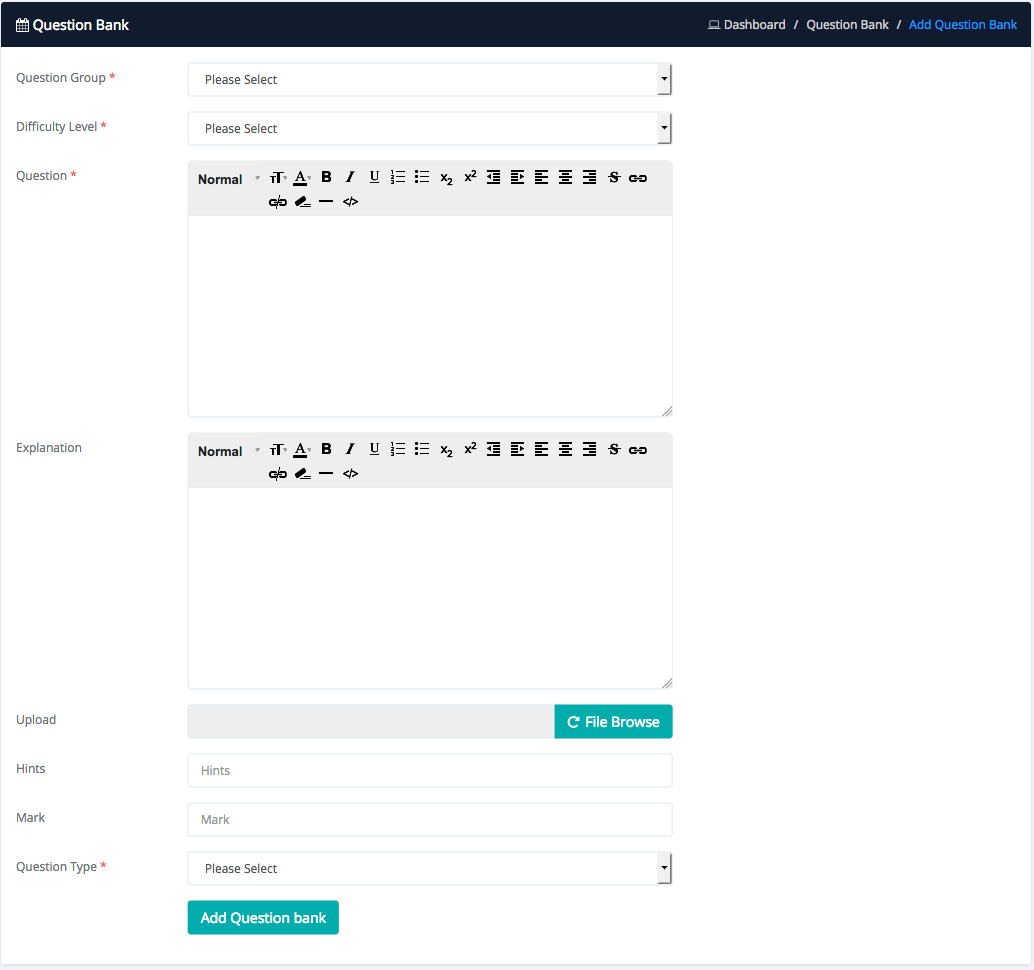The height and width of the screenshot is (970, 1034).
Task: Click subscript icon in the Question editor
Action: 446,179
